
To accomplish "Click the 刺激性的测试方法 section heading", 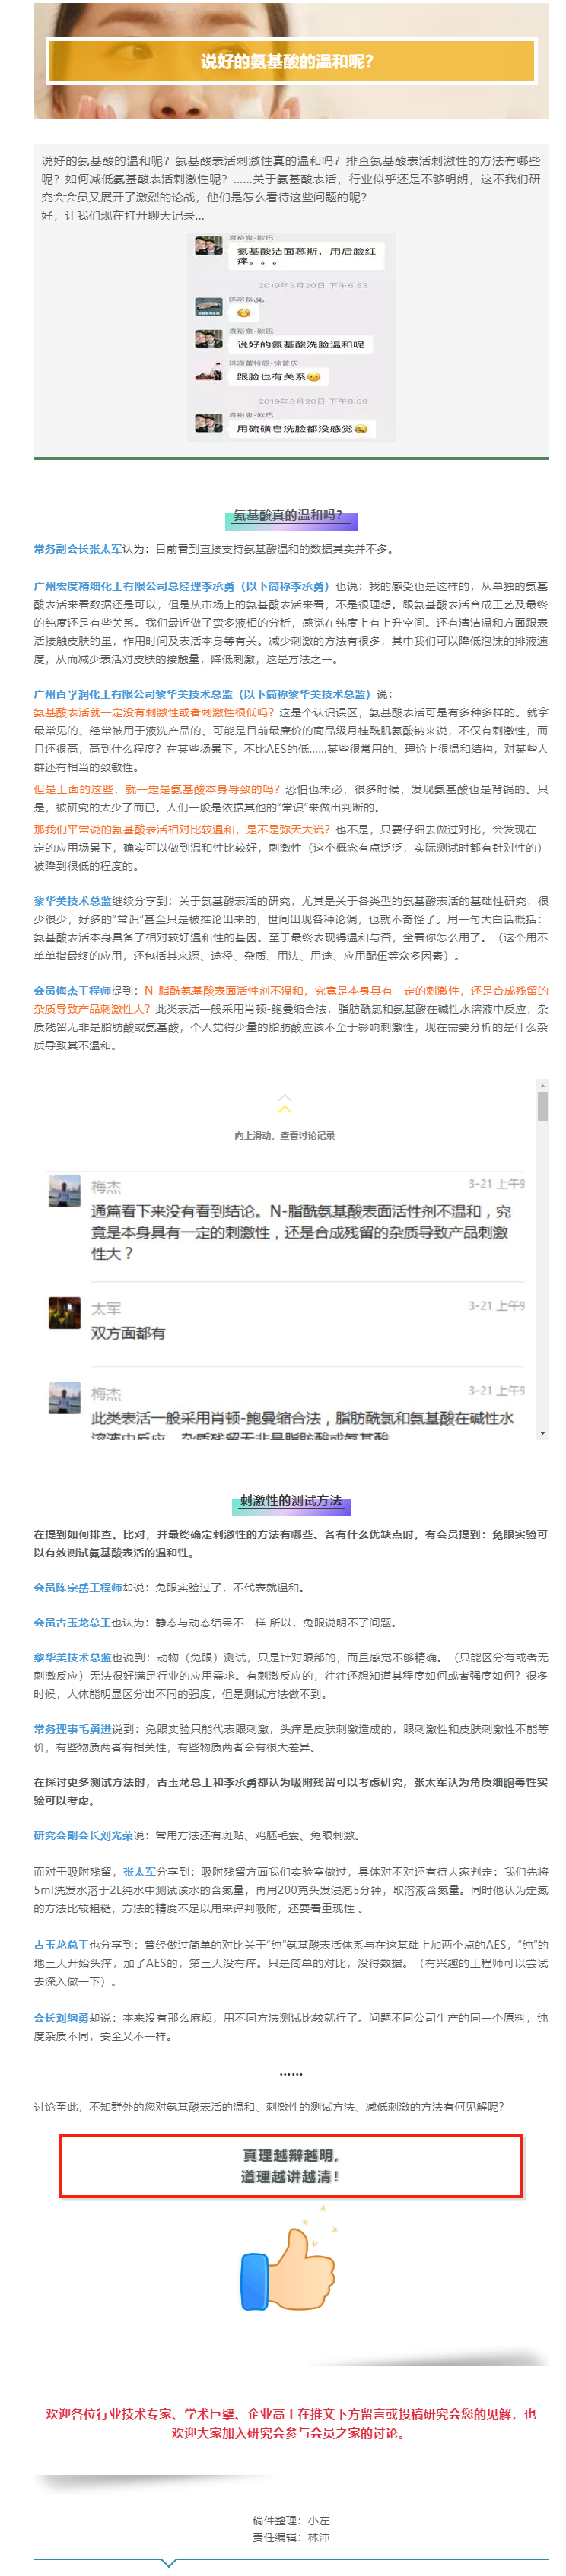I will (x=291, y=1499).
